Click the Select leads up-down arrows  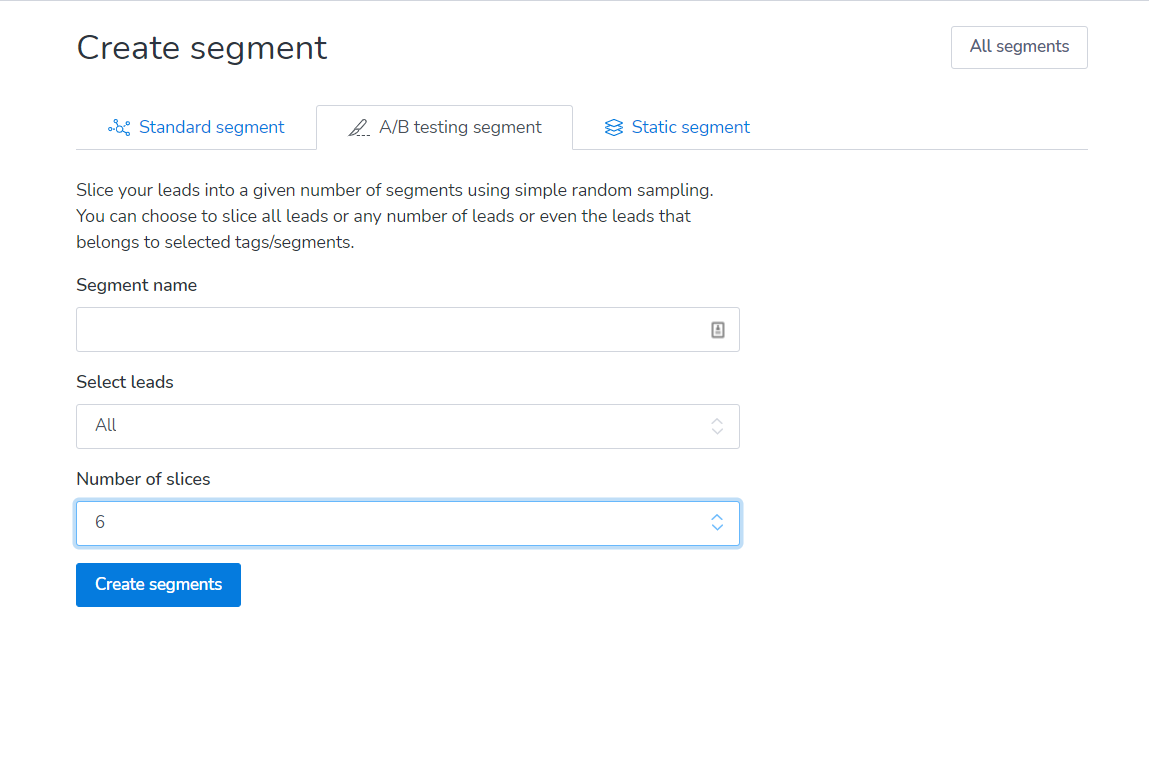pyautogui.click(x=717, y=426)
